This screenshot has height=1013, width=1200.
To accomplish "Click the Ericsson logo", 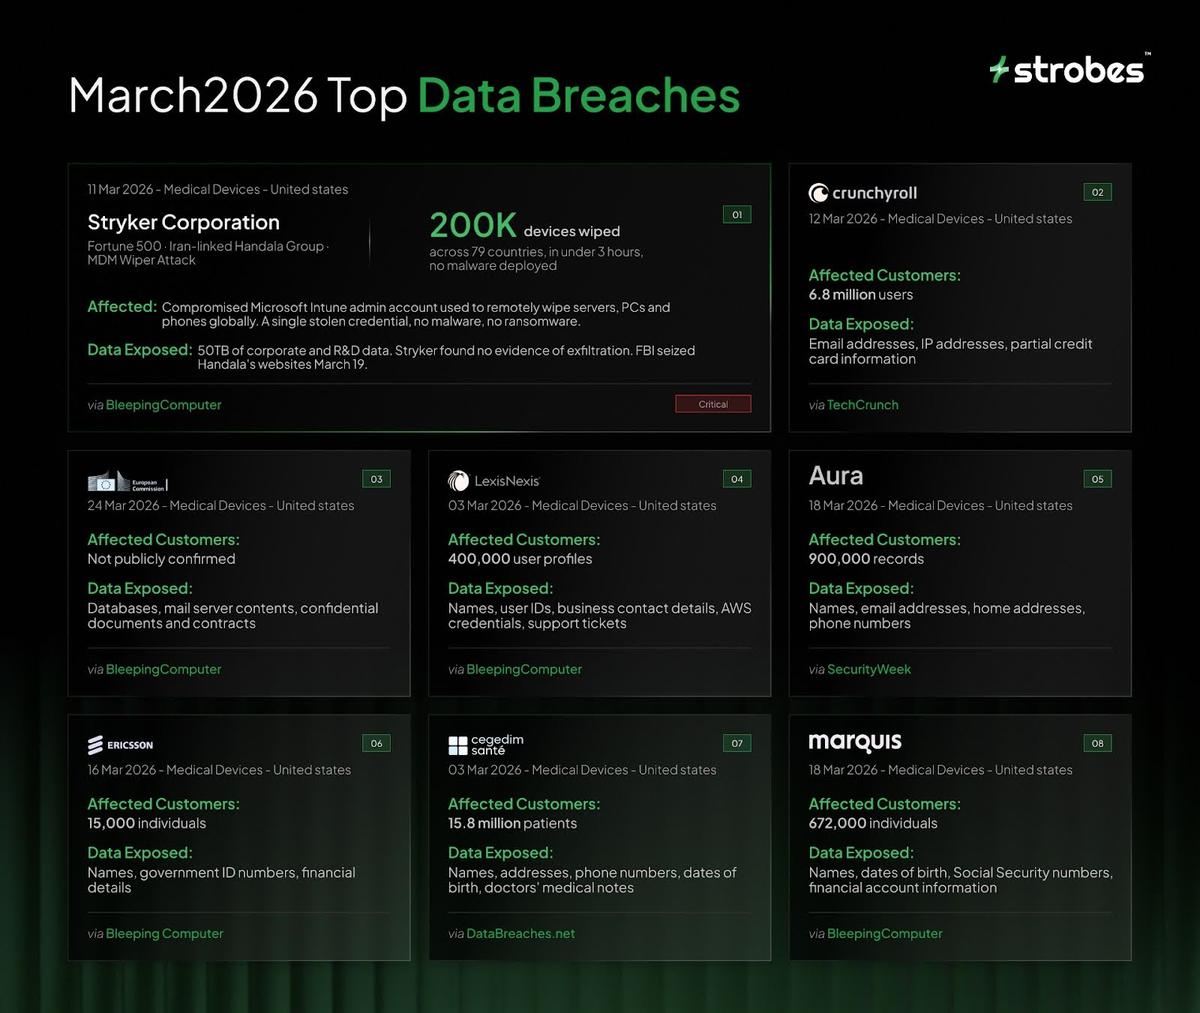I will [120, 745].
